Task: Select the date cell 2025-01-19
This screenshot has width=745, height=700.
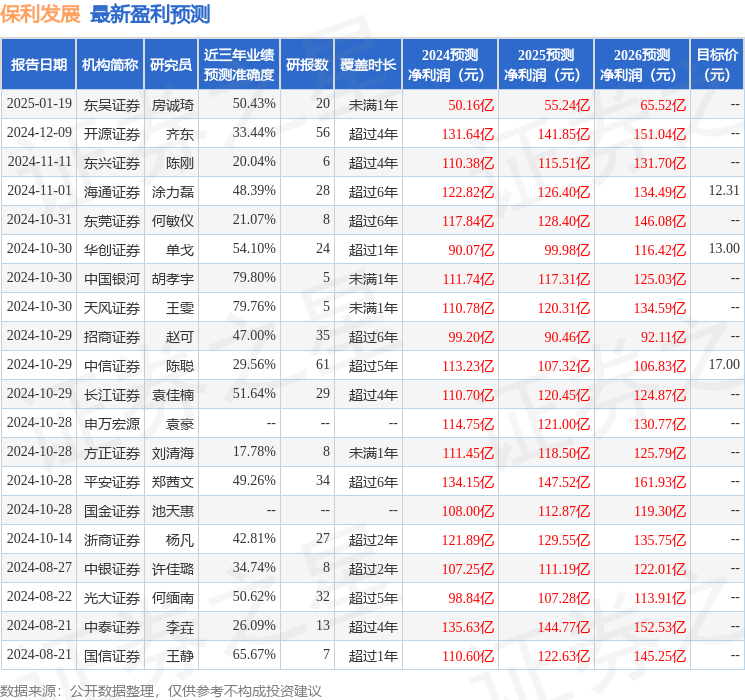Action: (39, 104)
